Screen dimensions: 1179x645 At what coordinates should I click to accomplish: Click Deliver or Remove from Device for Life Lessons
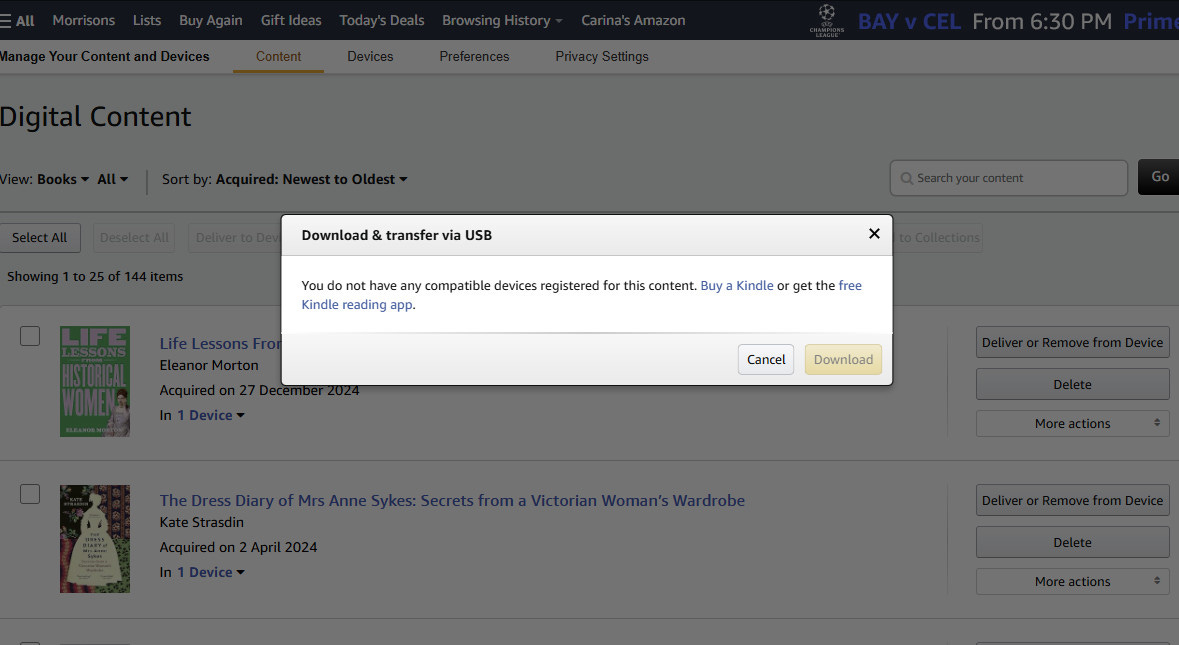tap(1072, 342)
